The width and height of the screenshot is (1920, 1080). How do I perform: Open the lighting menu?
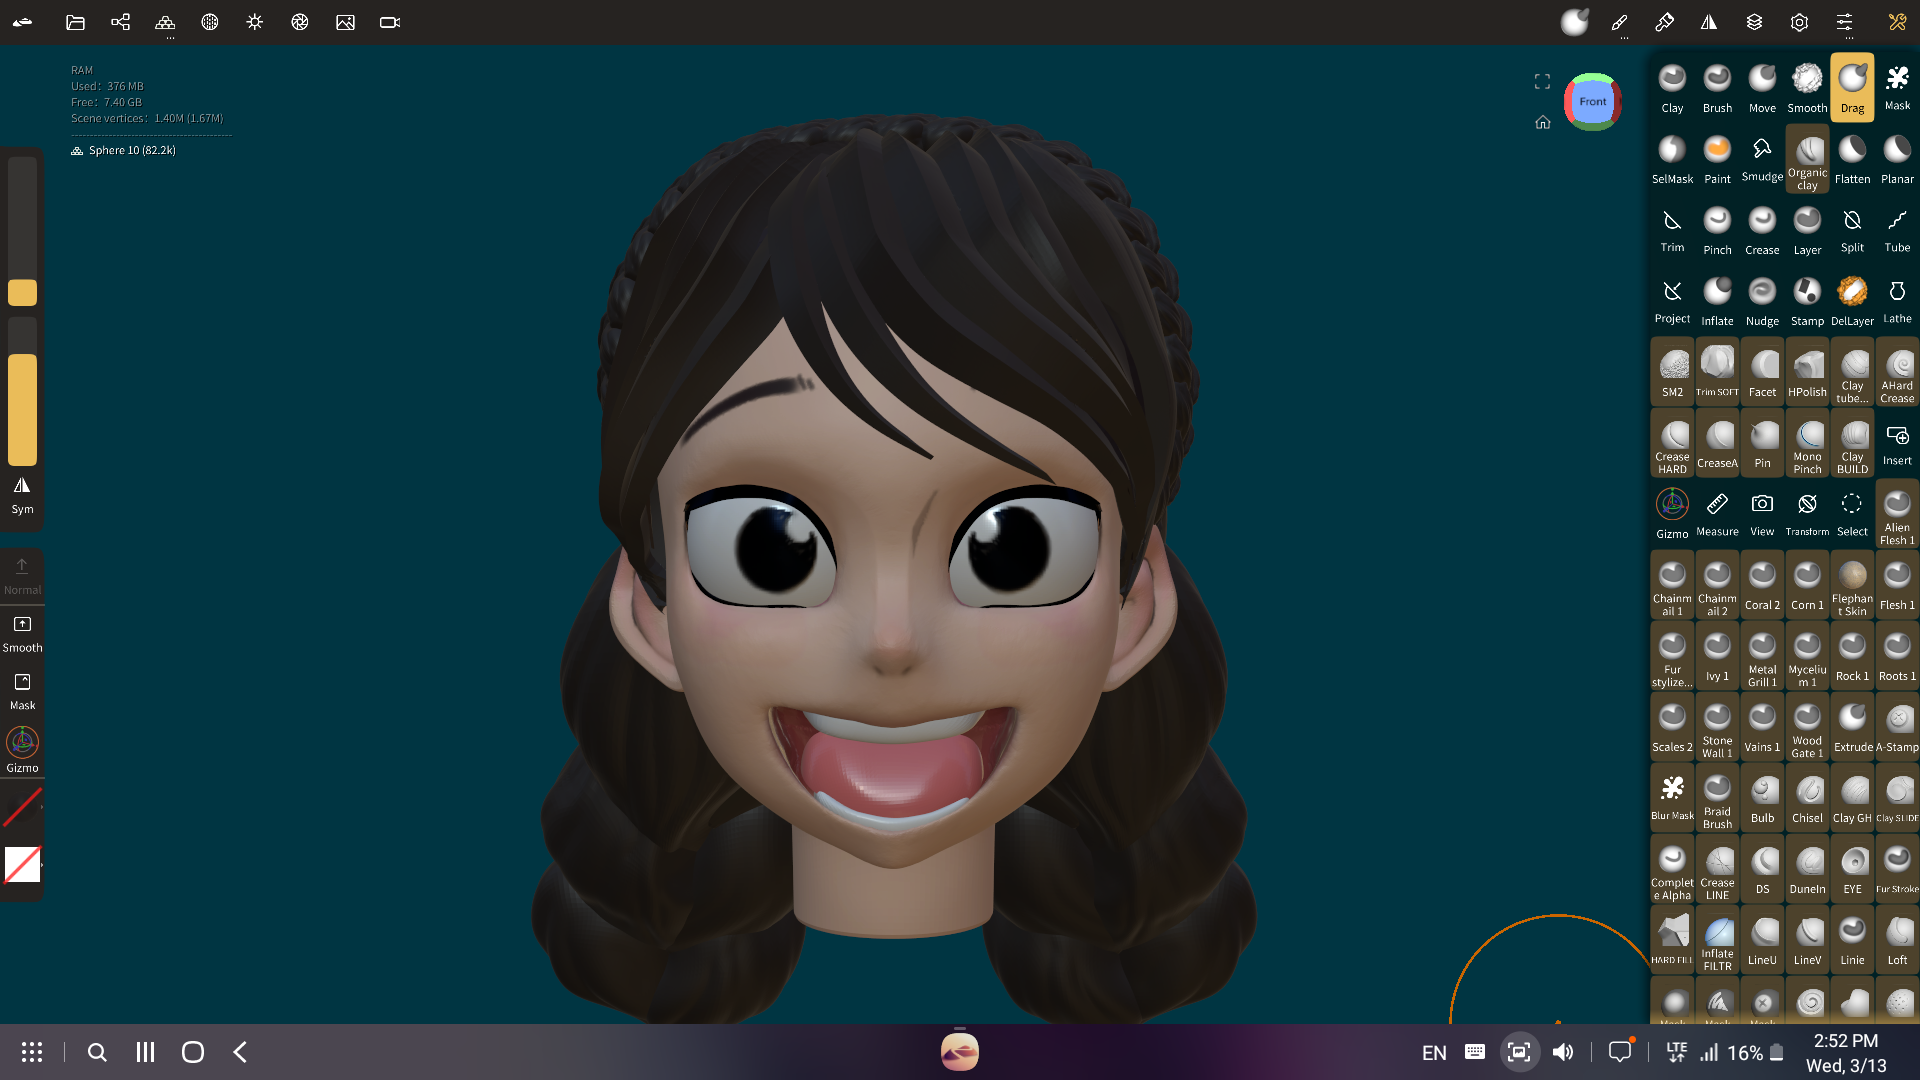tap(255, 22)
